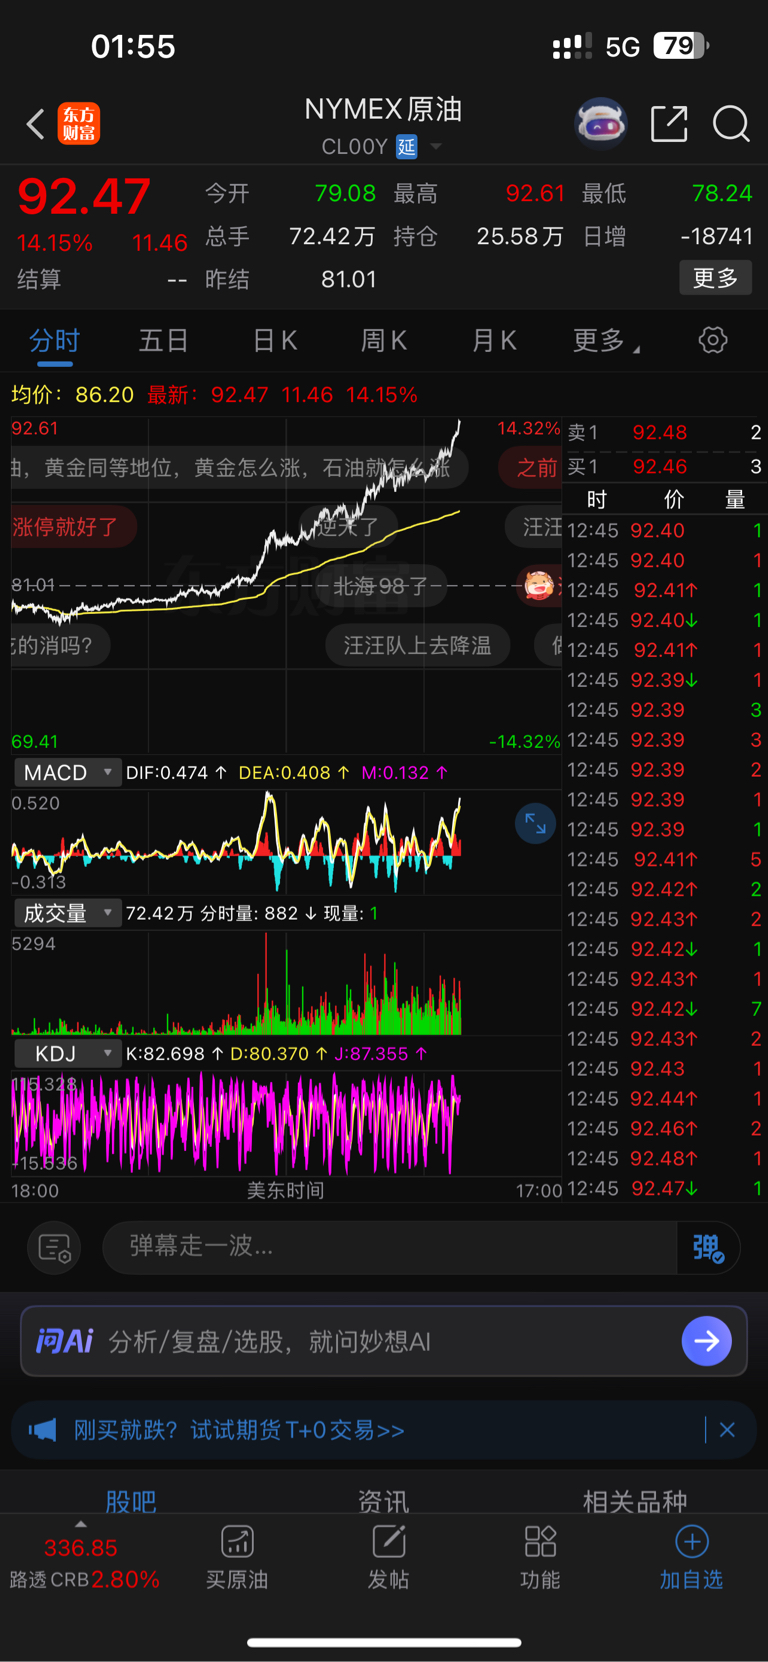Expand contract dropdown next to CL00Y
The width and height of the screenshot is (768, 1662).
tap(436, 147)
